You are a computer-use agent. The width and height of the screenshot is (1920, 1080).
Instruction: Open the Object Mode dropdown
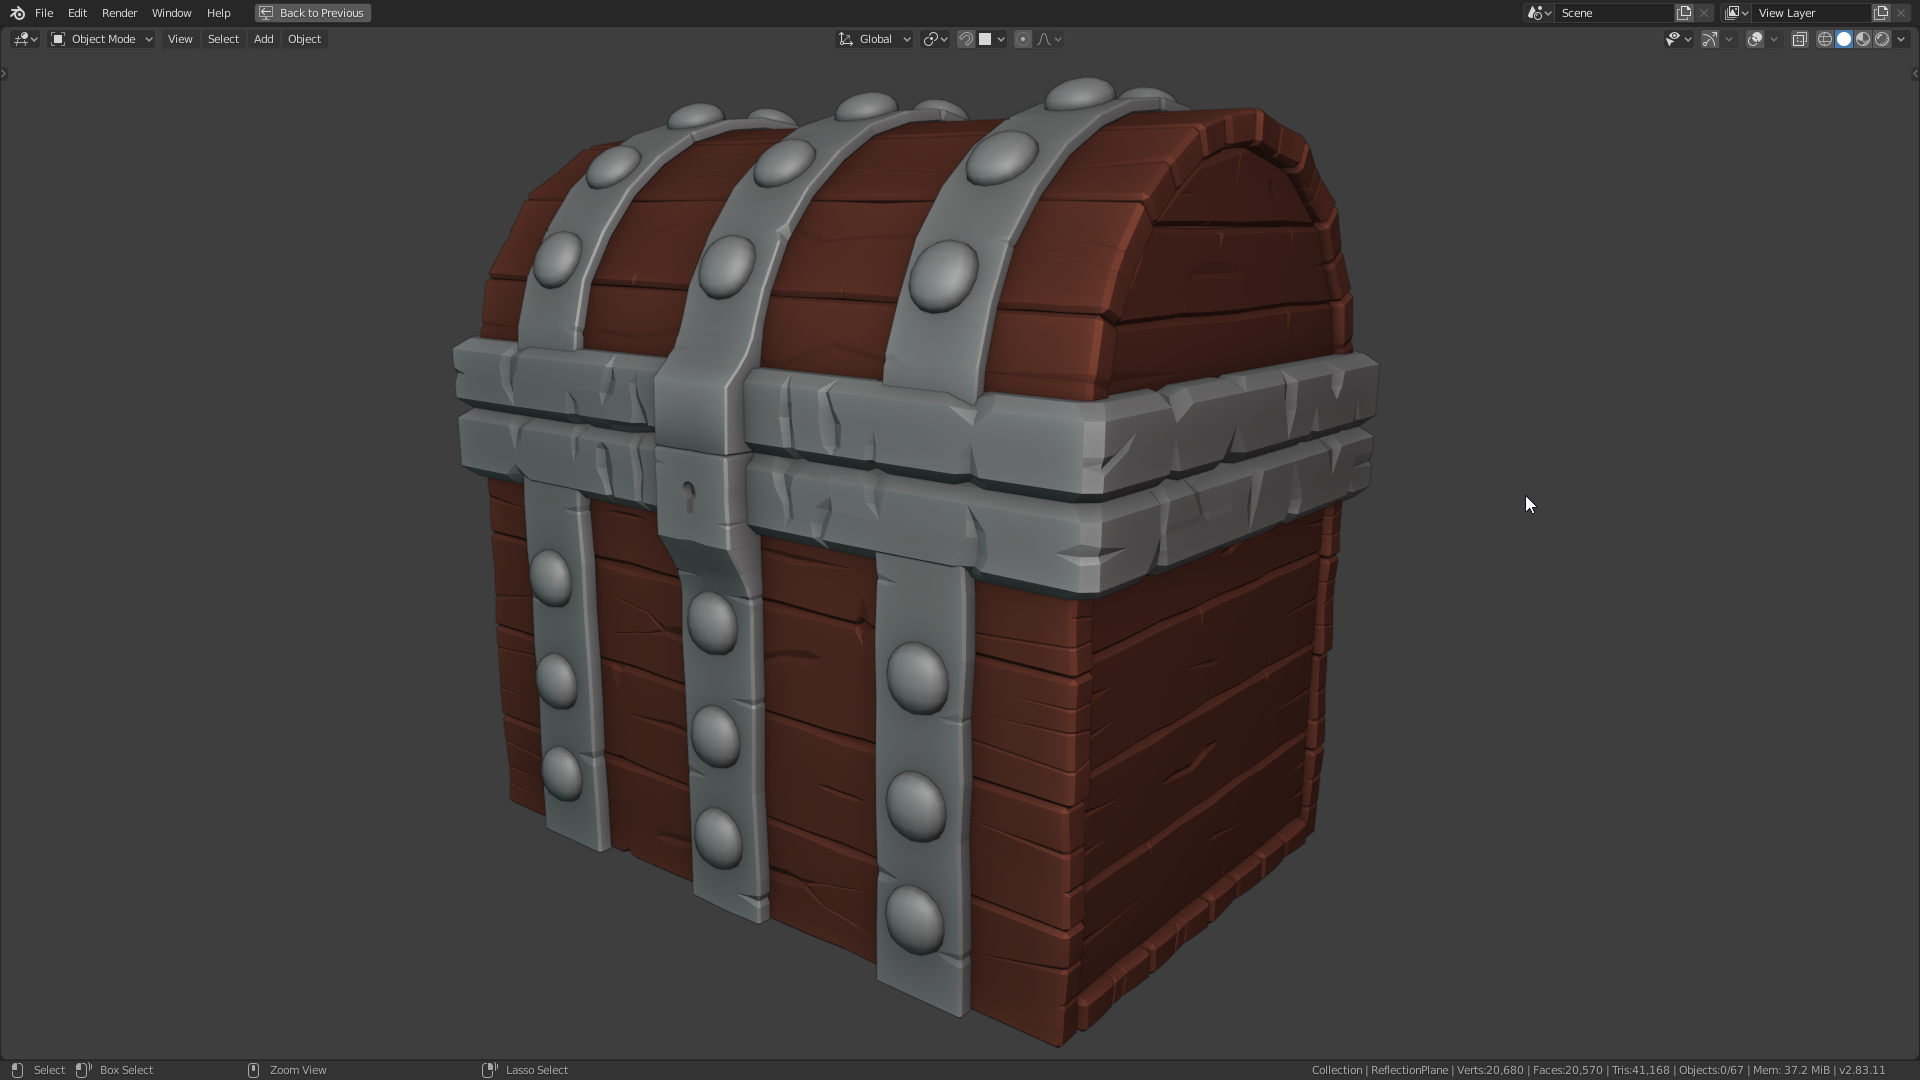tap(102, 39)
